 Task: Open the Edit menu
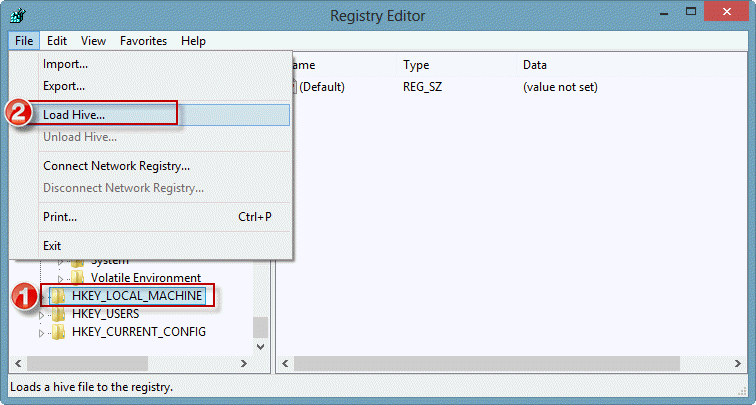(x=57, y=41)
